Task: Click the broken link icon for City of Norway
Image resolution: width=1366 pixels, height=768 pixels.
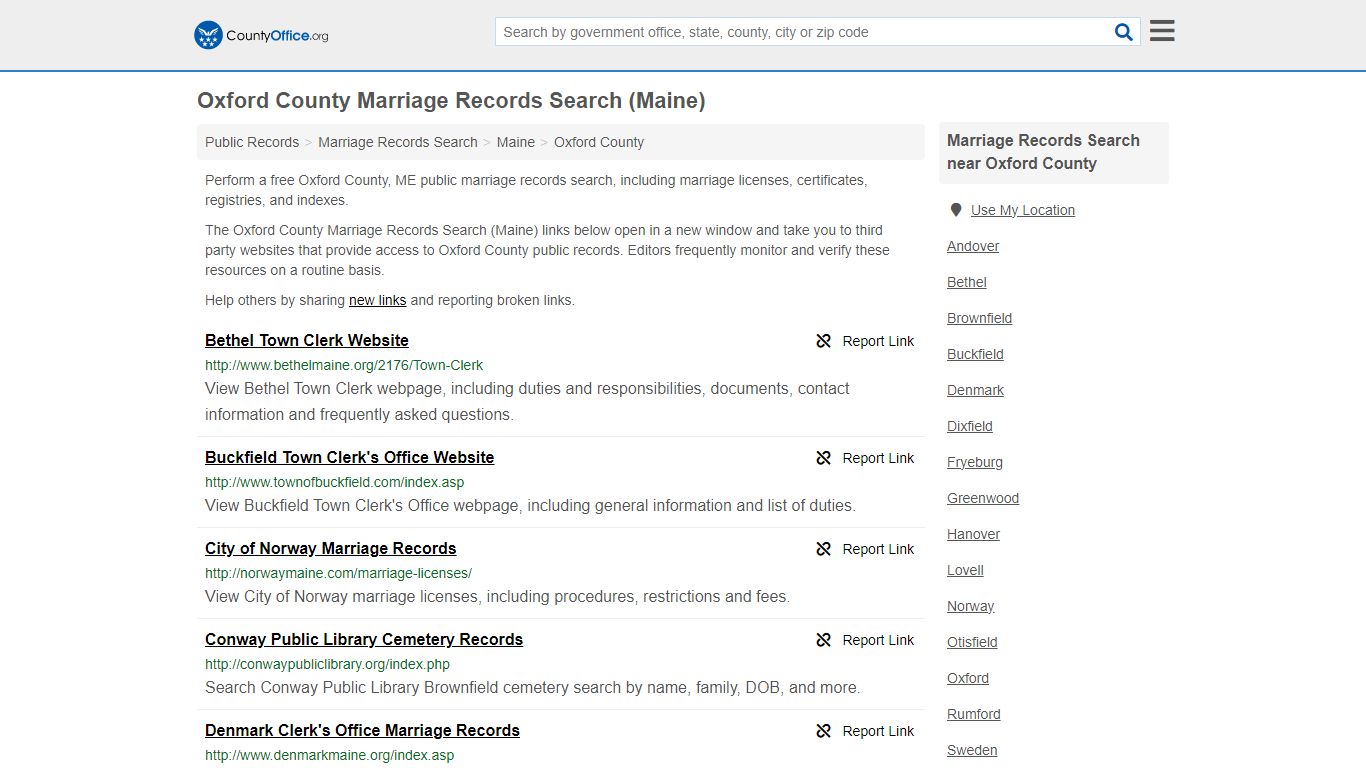Action: point(823,549)
